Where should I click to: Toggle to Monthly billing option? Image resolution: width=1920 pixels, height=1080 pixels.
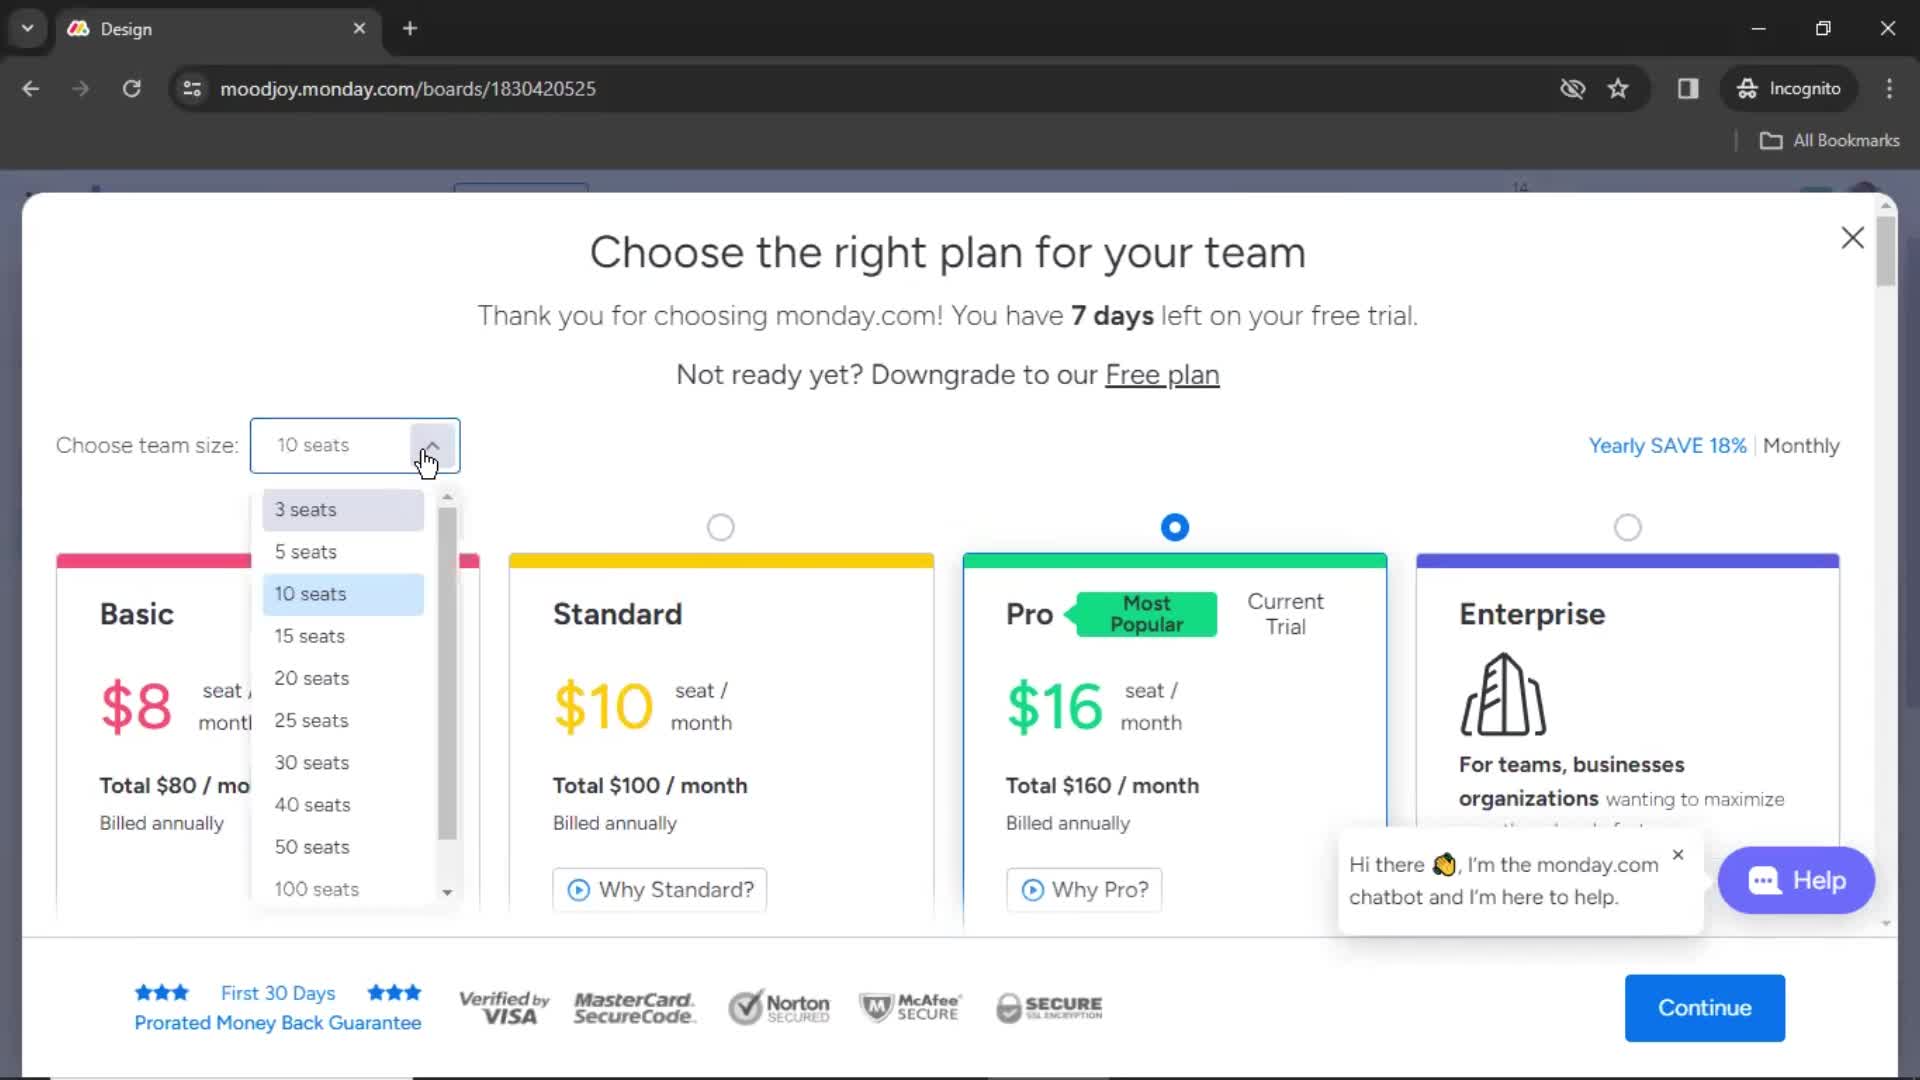click(1800, 446)
